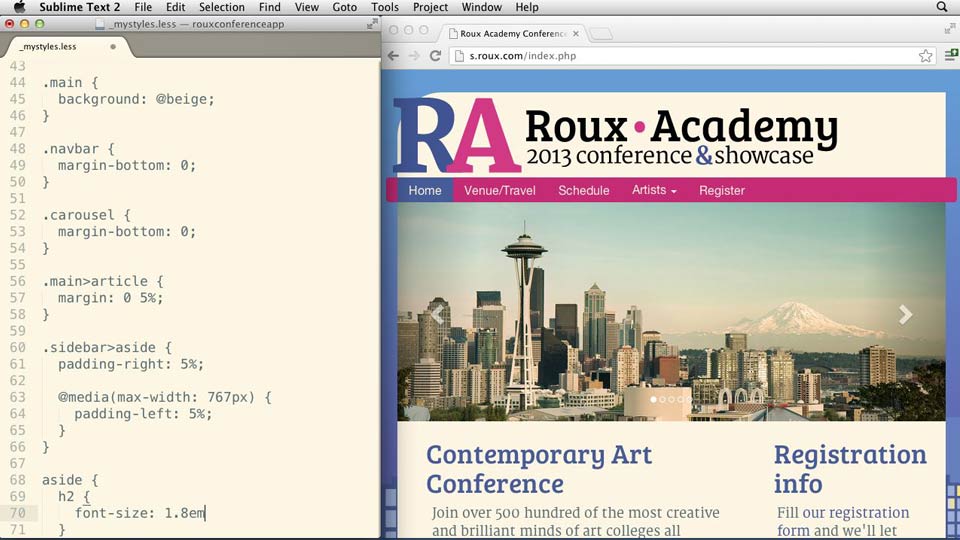The image size is (960, 540).
Task: Go to the Home nav item
Action: [x=425, y=190]
